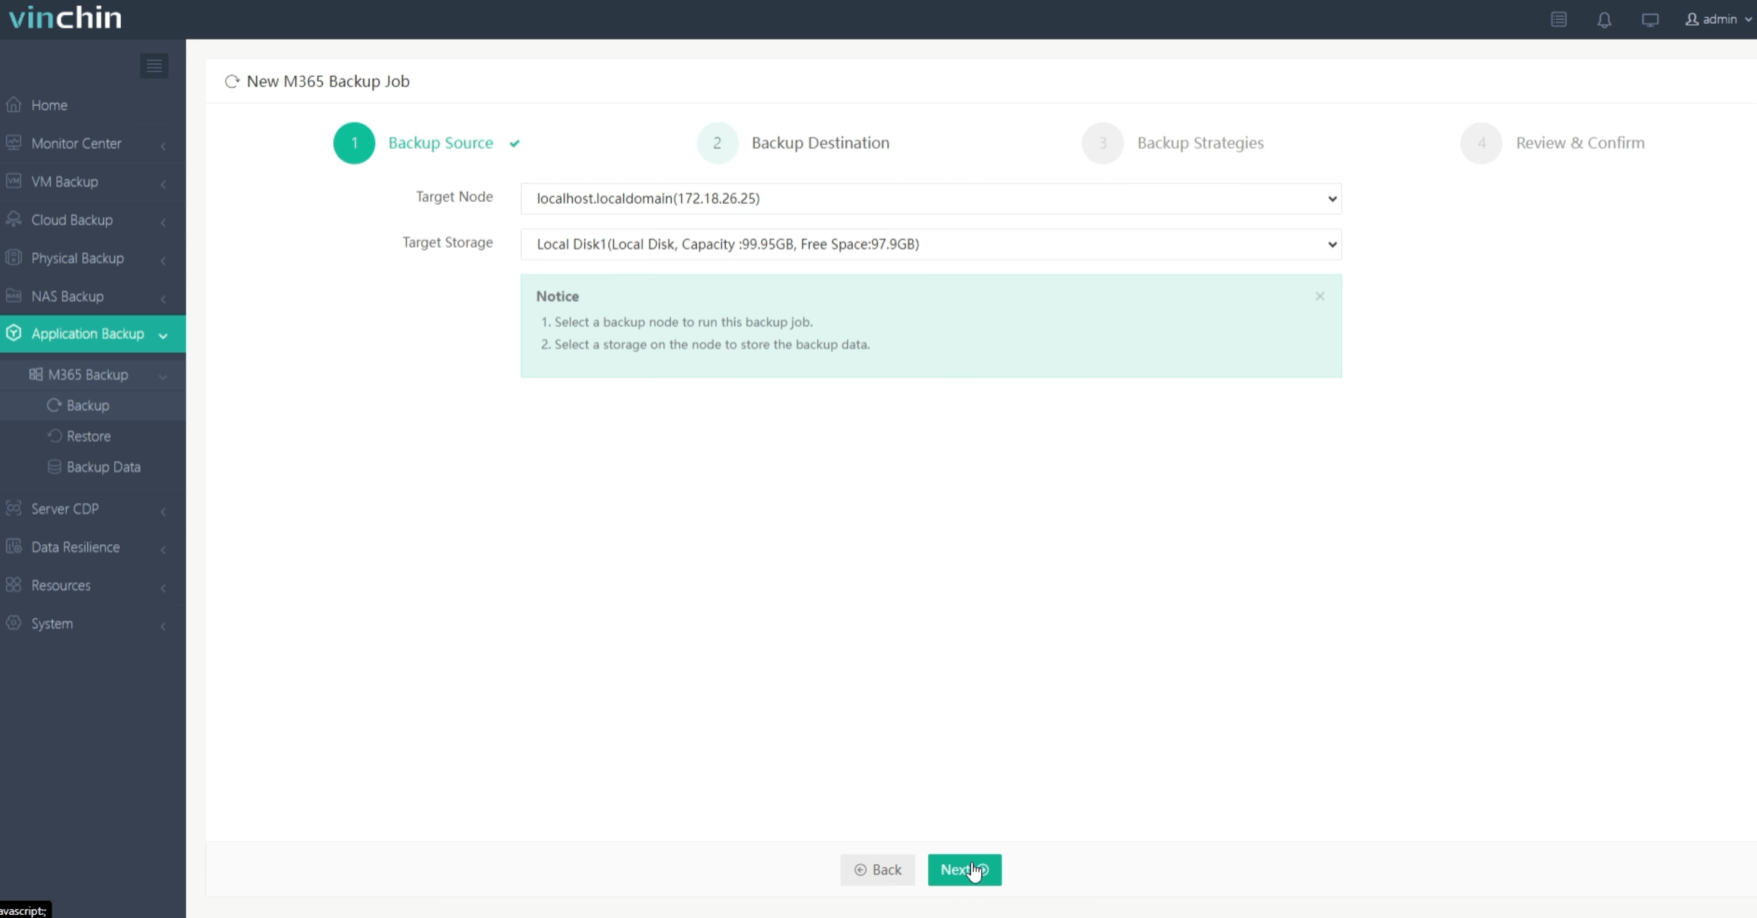The width and height of the screenshot is (1757, 918).
Task: Close the Notice box
Action: [1320, 296]
